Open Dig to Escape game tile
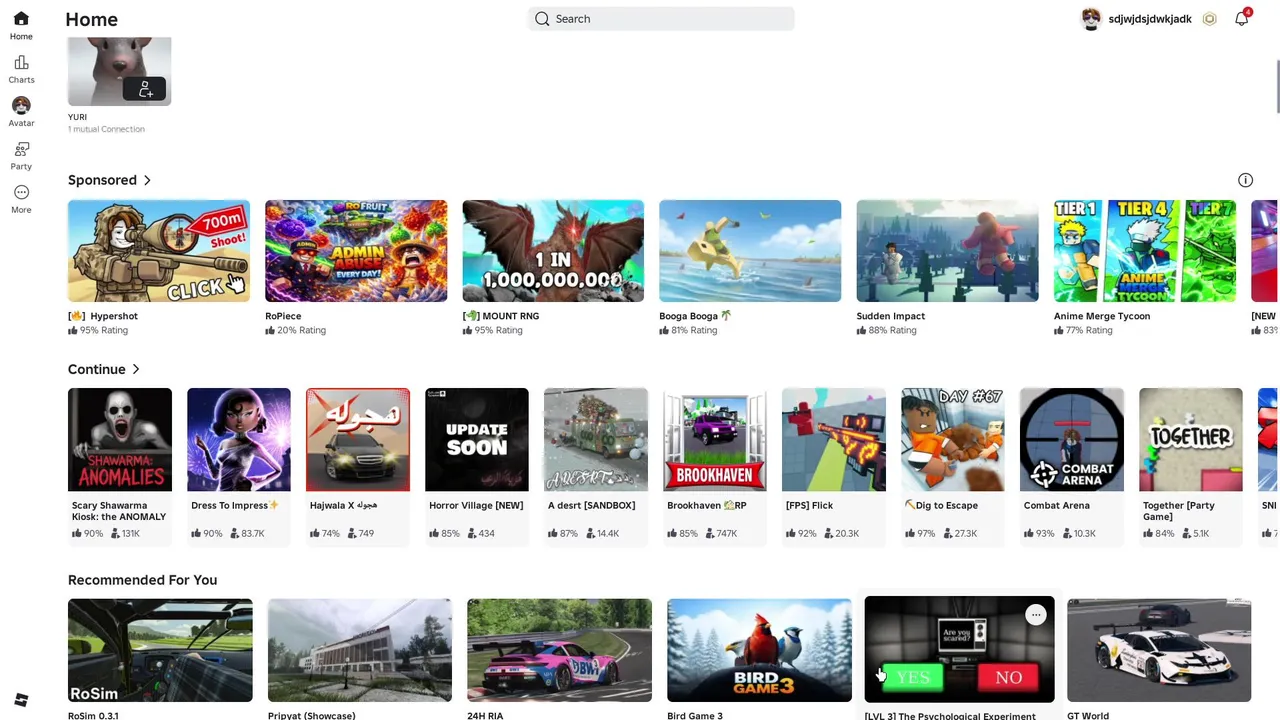Image resolution: width=1280 pixels, height=720 pixels. pos(953,466)
